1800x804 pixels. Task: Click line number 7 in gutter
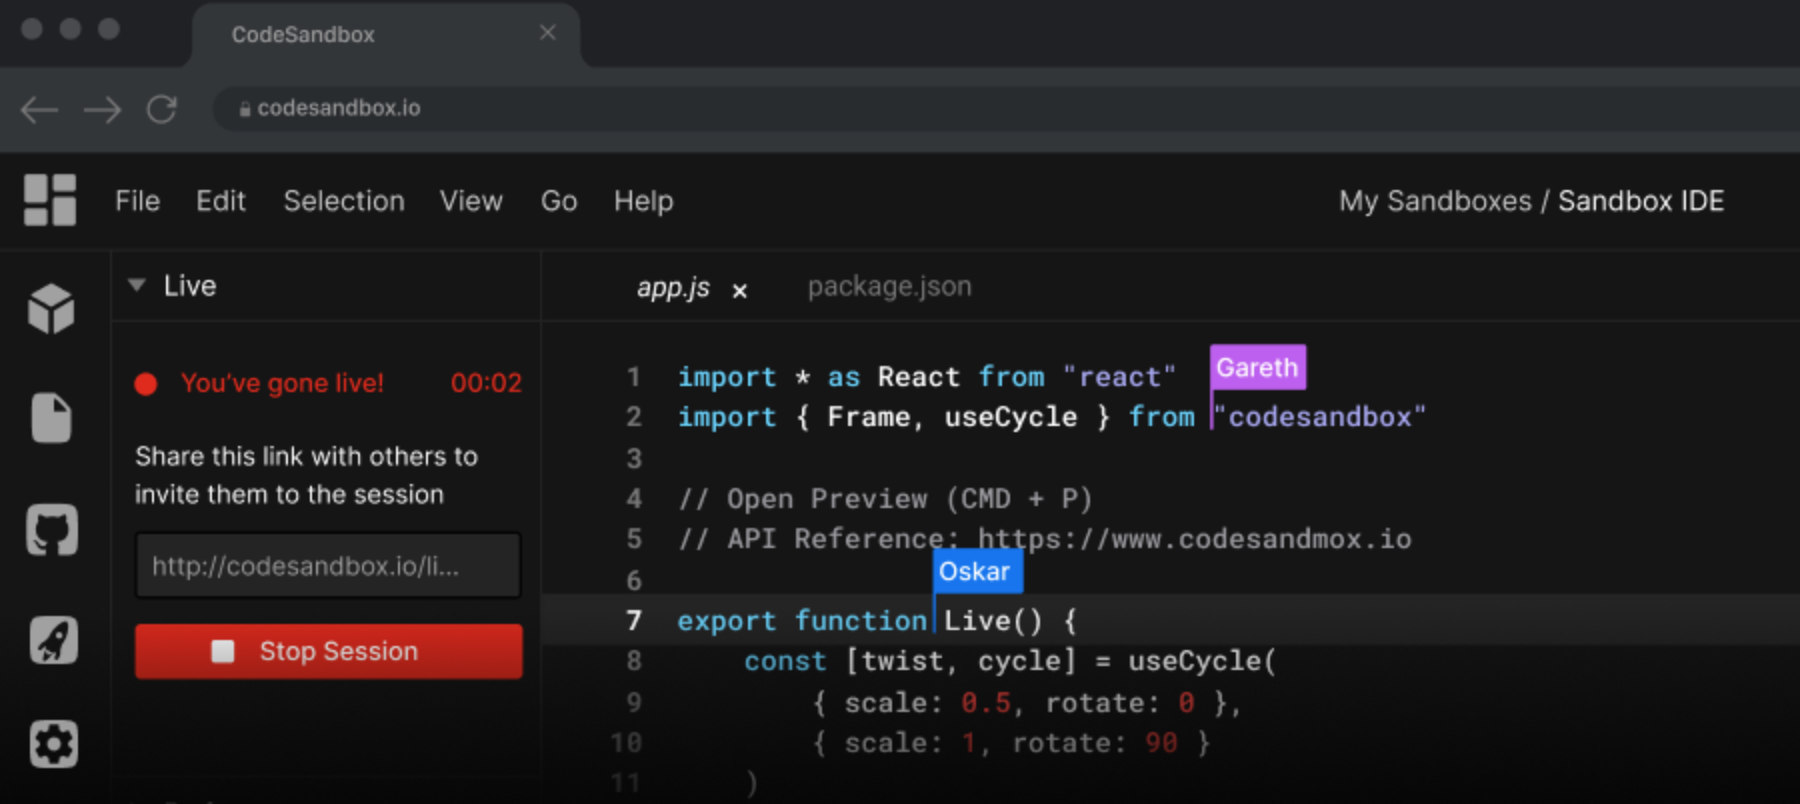pyautogui.click(x=634, y=620)
